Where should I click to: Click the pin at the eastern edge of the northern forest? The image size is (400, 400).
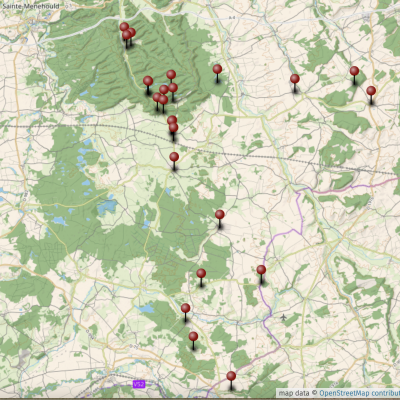pyautogui.click(x=217, y=69)
